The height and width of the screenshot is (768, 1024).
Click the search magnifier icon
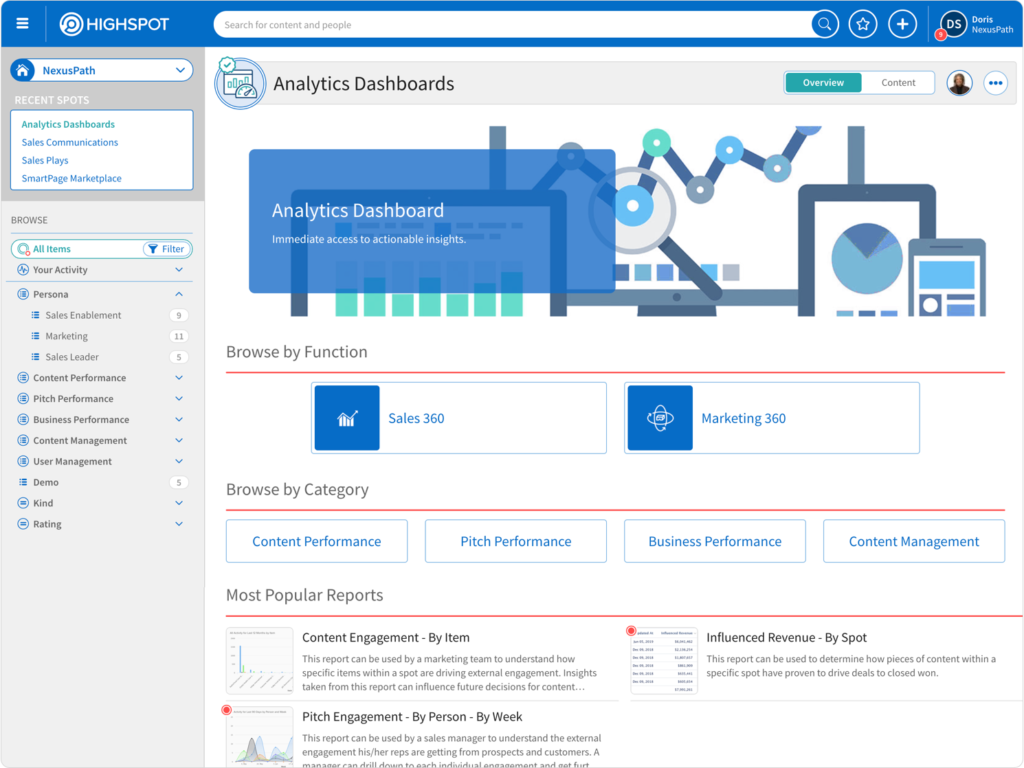point(824,24)
